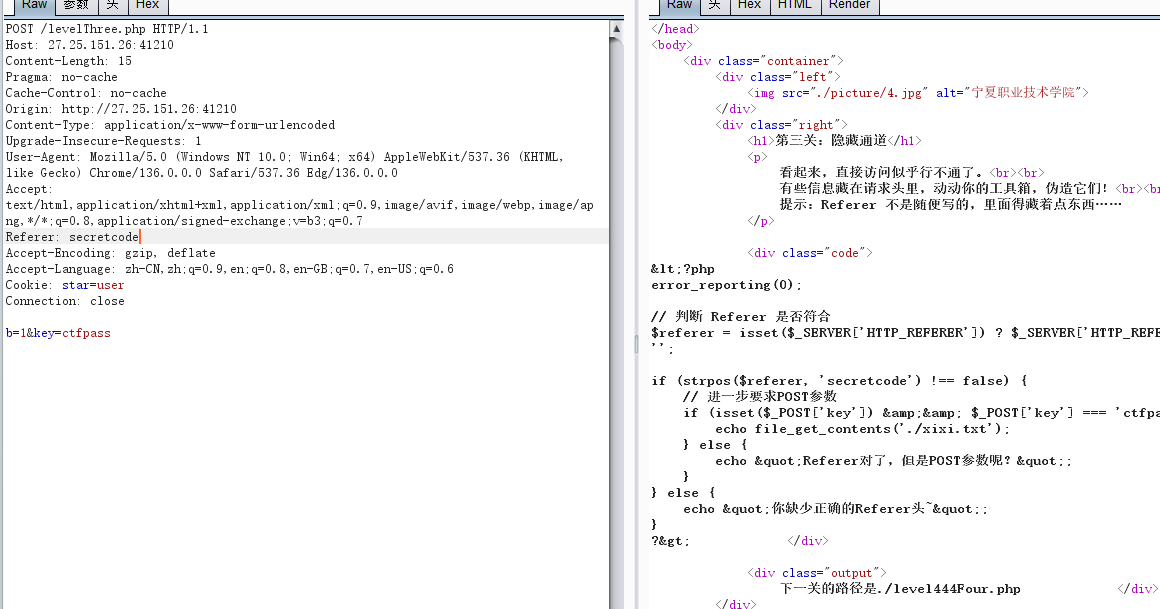This screenshot has width=1160, height=609.
Task: Click the '提示：Referer 不是随便写的' hint line
Action: click(x=950, y=205)
